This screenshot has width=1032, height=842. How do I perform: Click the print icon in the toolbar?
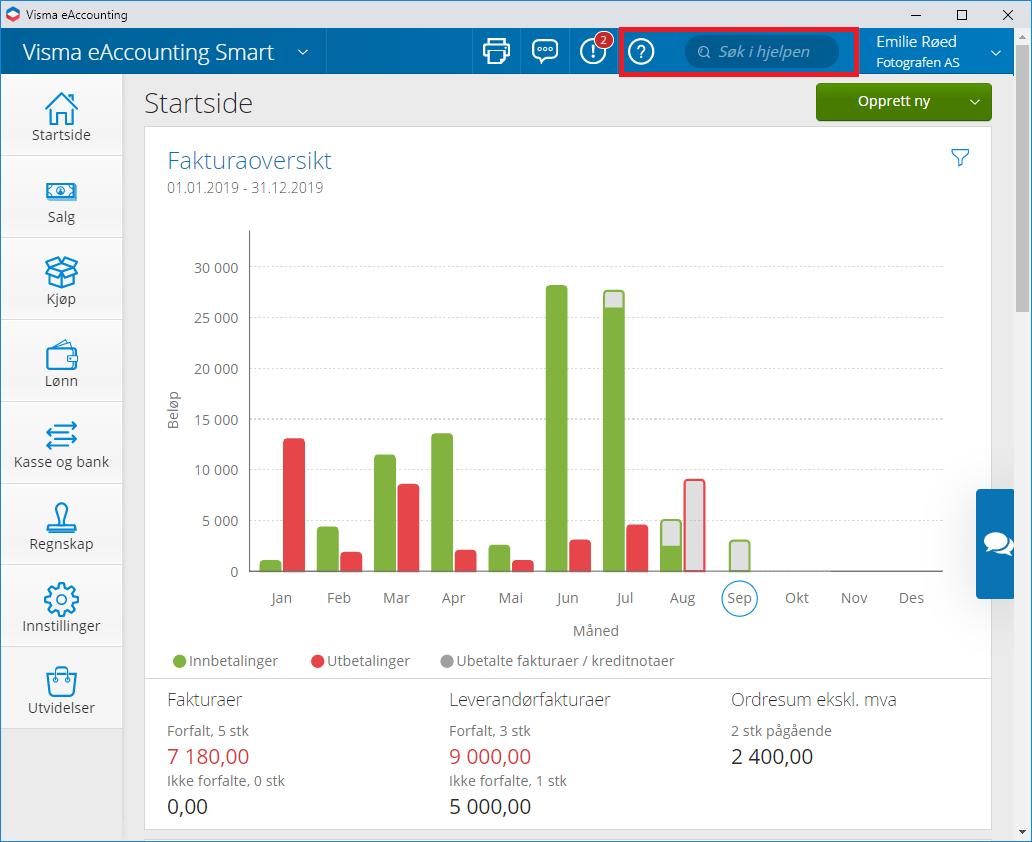point(494,50)
